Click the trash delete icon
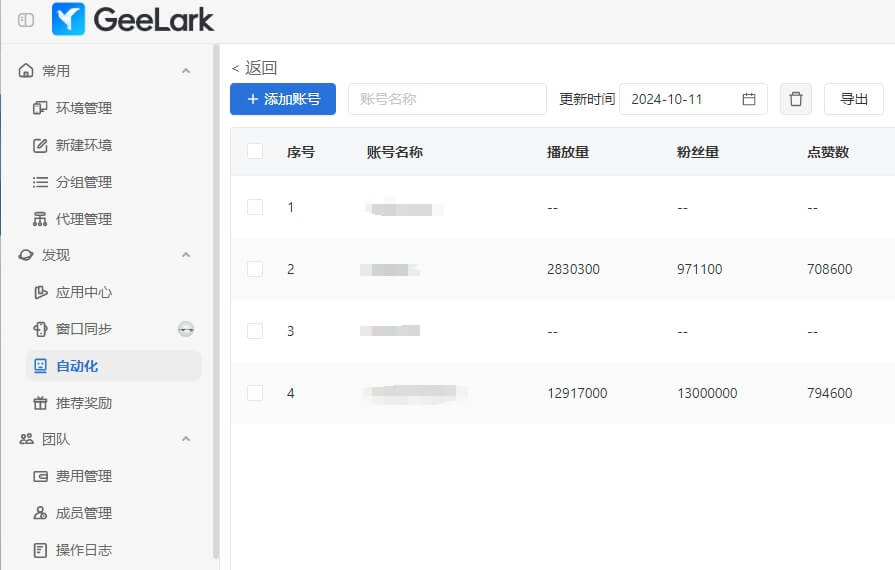 pyautogui.click(x=796, y=99)
